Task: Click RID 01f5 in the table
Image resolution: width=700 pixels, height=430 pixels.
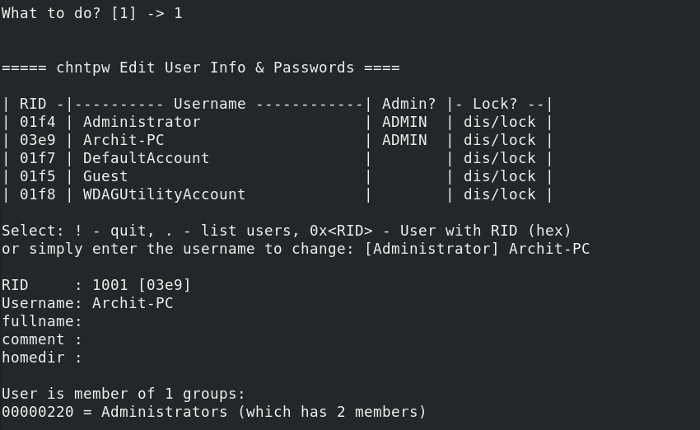Action: (x=38, y=176)
